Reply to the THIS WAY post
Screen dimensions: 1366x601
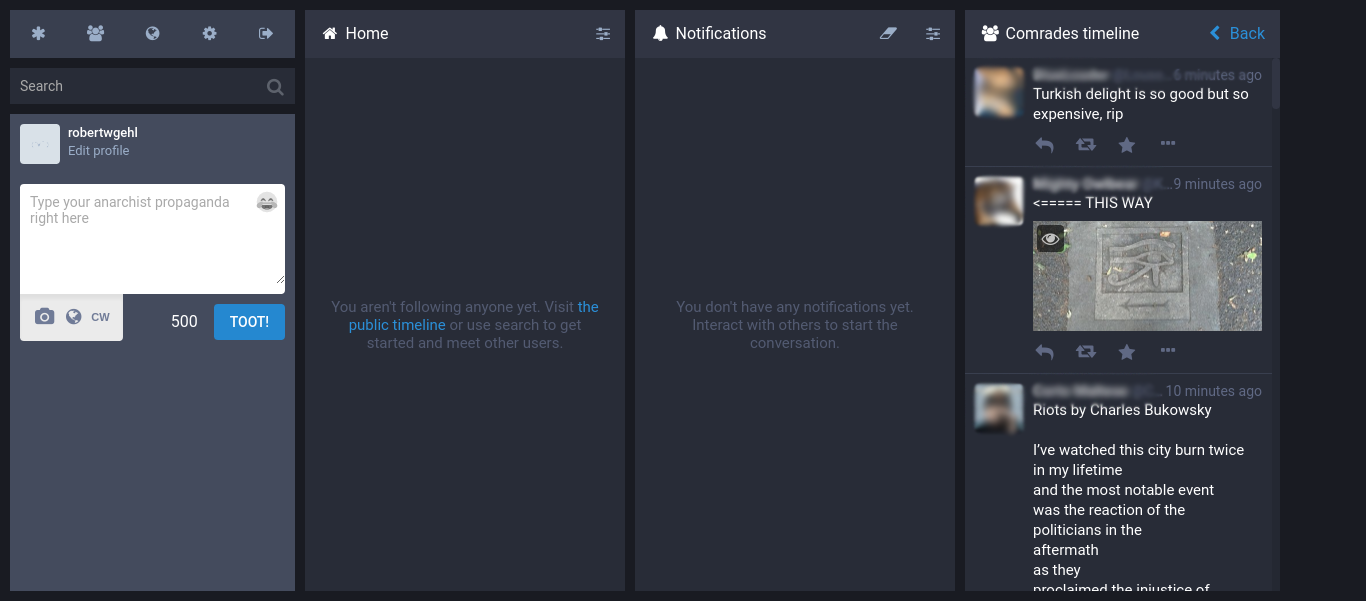pos(1044,352)
